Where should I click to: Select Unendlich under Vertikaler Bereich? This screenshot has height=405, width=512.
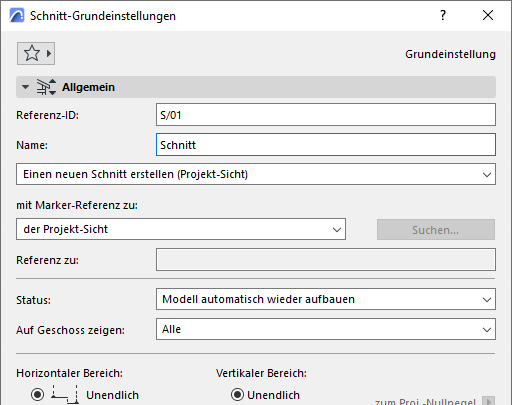tap(237, 395)
